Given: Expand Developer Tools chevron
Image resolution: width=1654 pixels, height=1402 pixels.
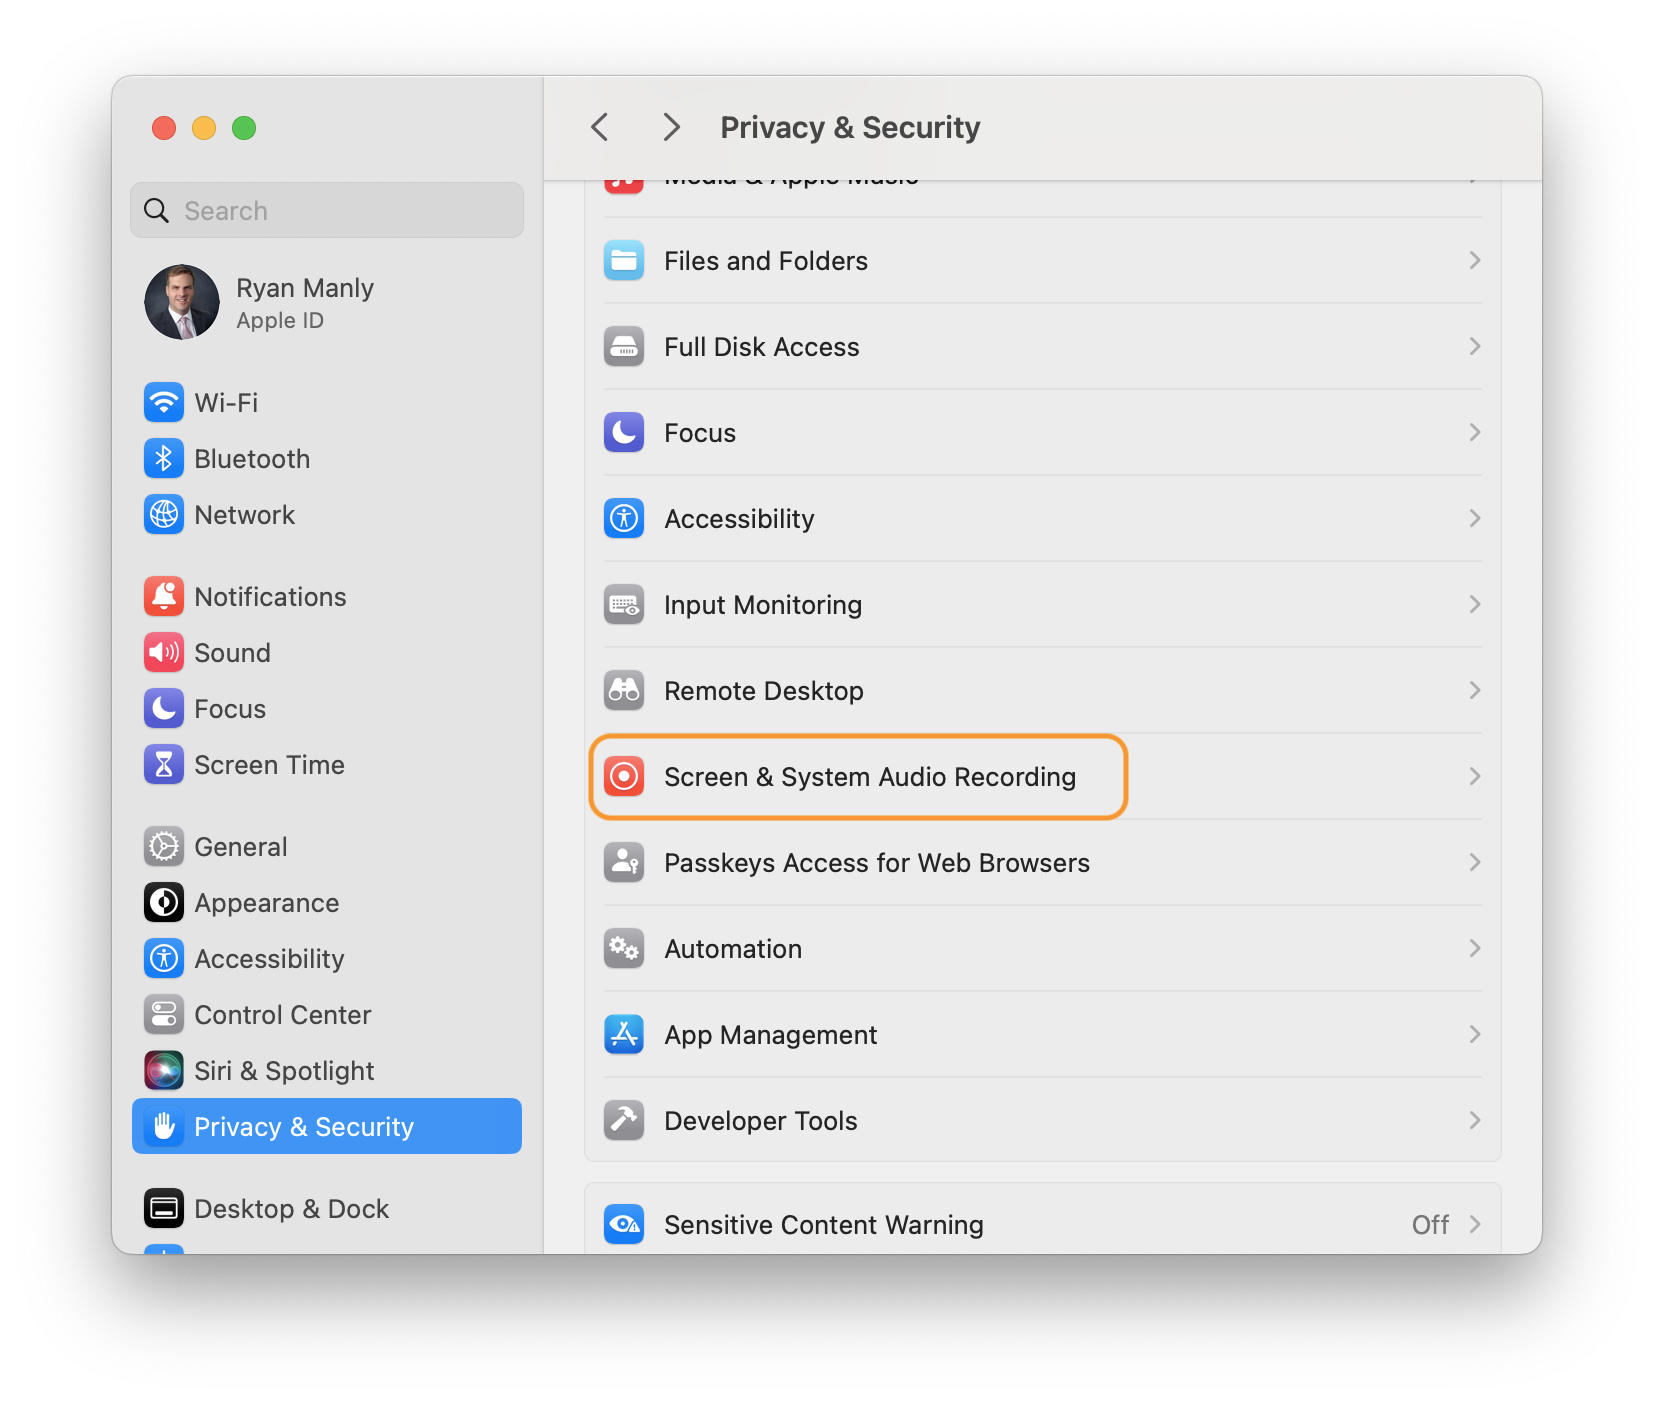Looking at the screenshot, I should click(x=1475, y=1121).
